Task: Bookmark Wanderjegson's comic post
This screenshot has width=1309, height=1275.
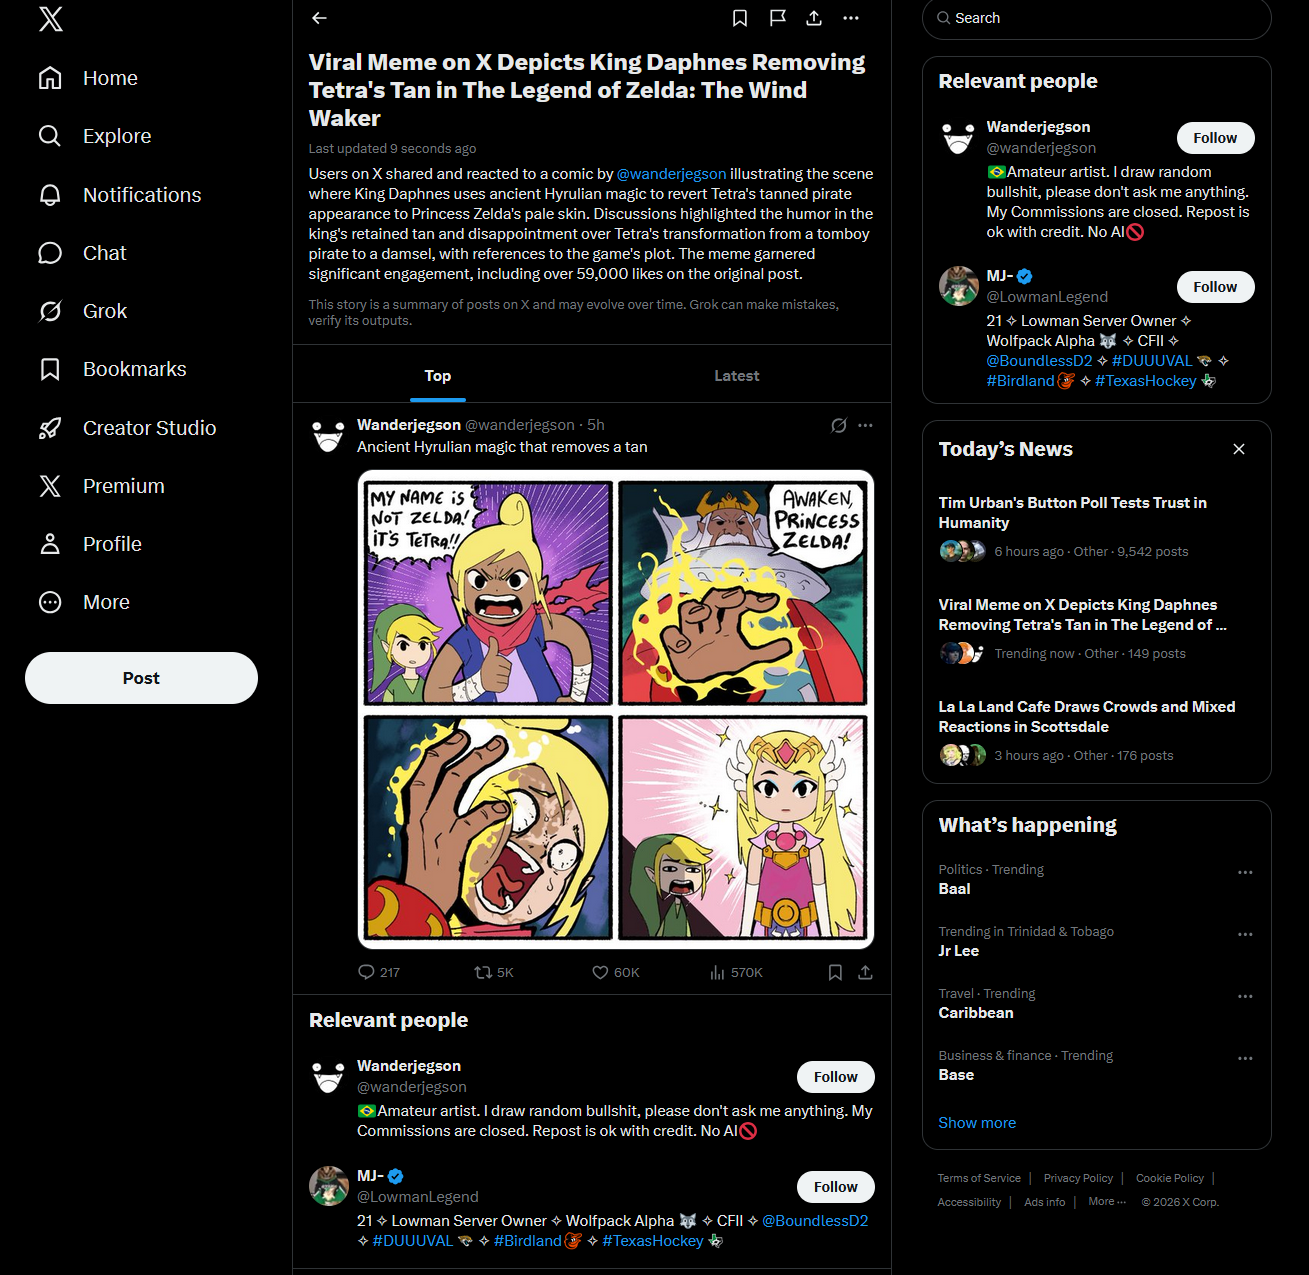Action: click(x=835, y=972)
